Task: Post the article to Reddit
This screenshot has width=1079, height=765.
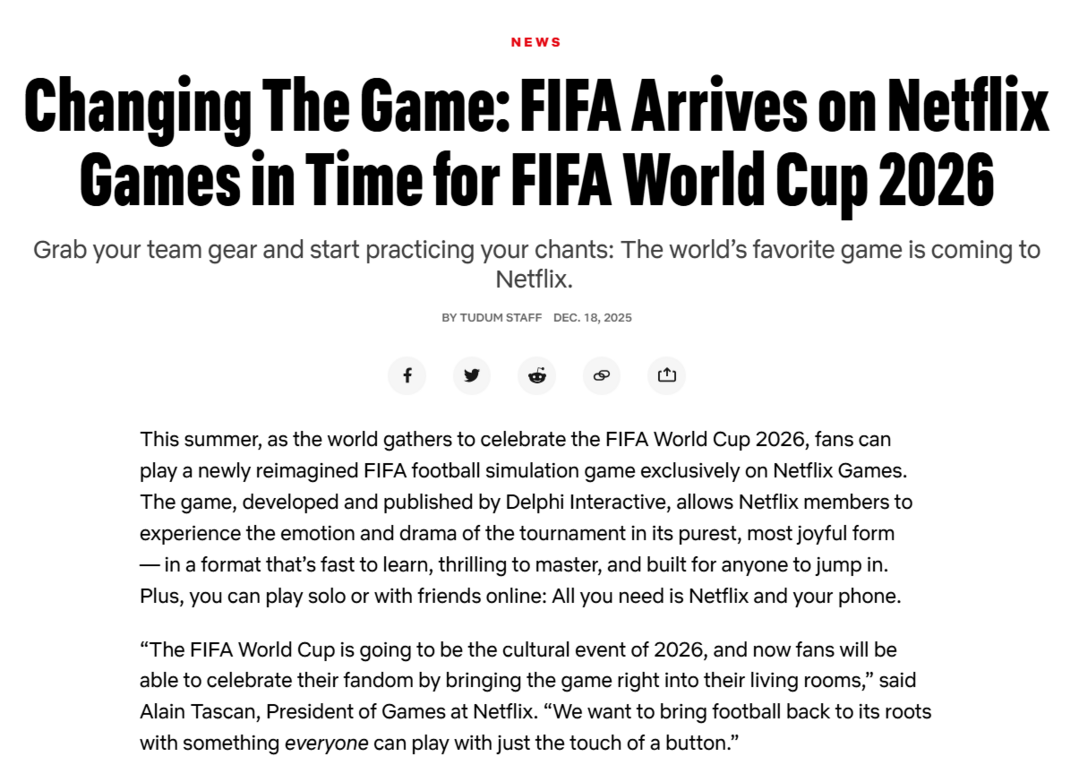Action: click(x=536, y=375)
